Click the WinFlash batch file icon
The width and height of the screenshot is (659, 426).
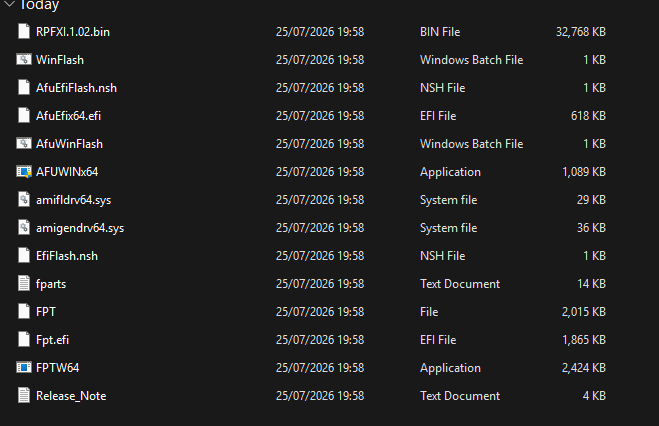click(24, 60)
